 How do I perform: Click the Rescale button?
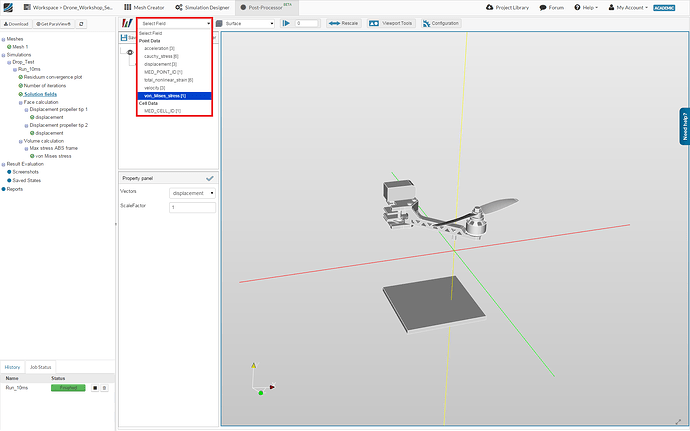point(345,23)
